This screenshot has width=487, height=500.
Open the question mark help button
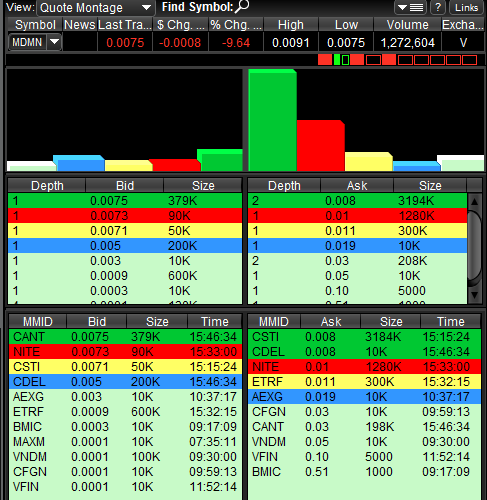click(x=438, y=7)
